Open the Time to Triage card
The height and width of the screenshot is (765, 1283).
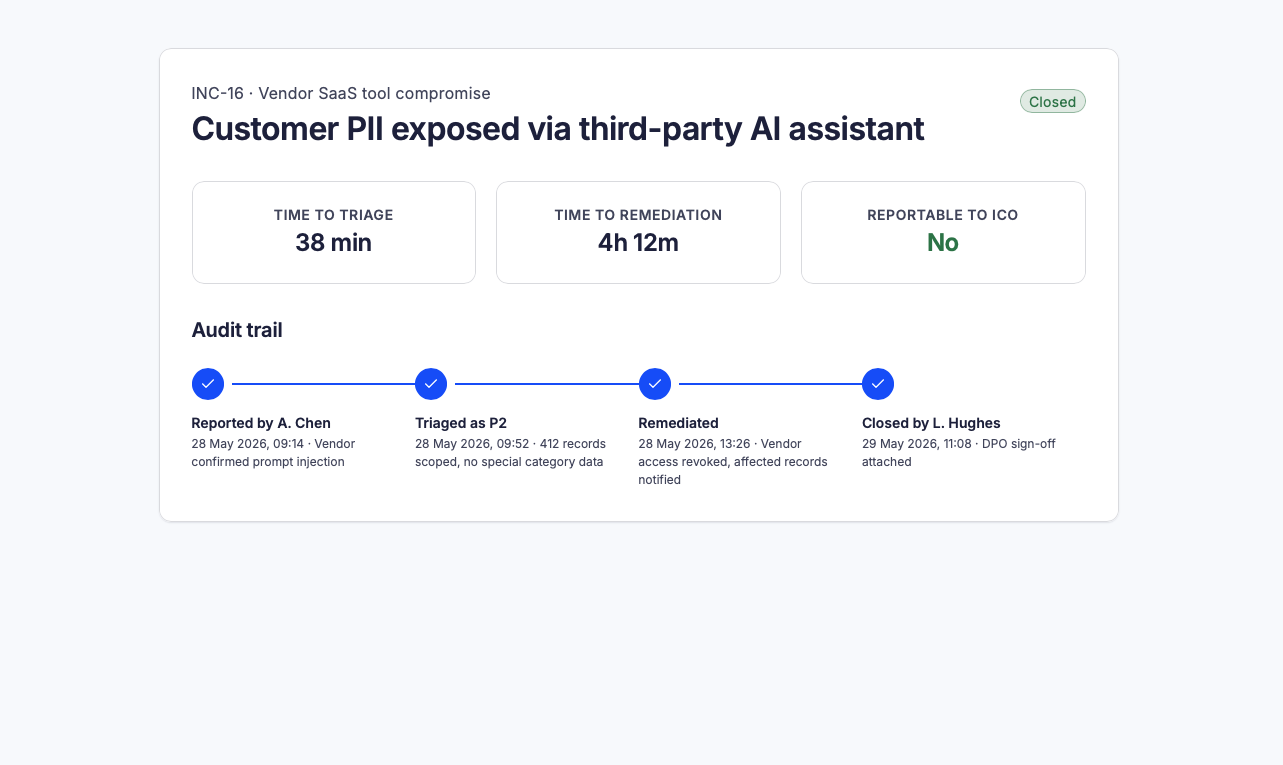tap(334, 232)
